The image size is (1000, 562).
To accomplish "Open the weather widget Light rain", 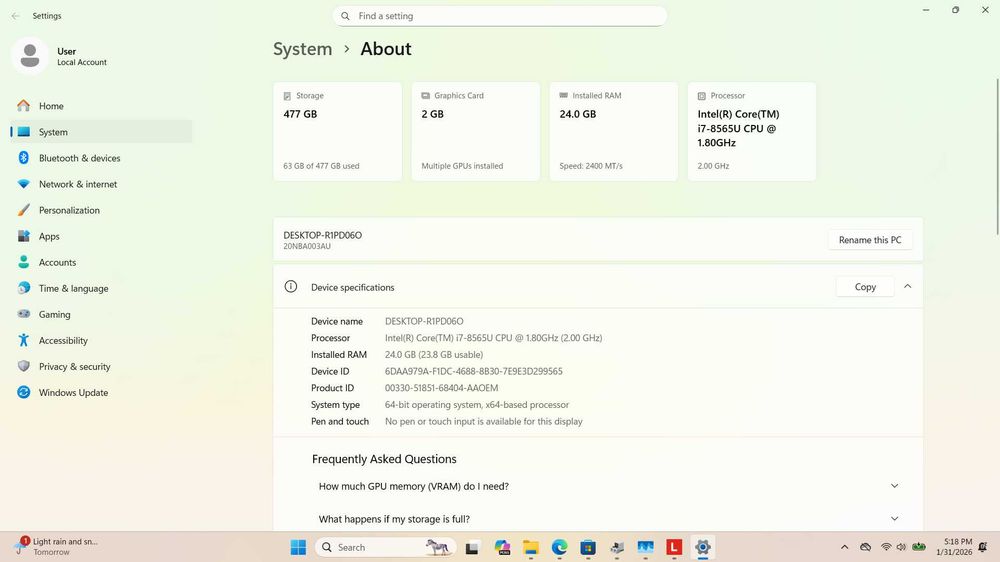I will [56, 547].
